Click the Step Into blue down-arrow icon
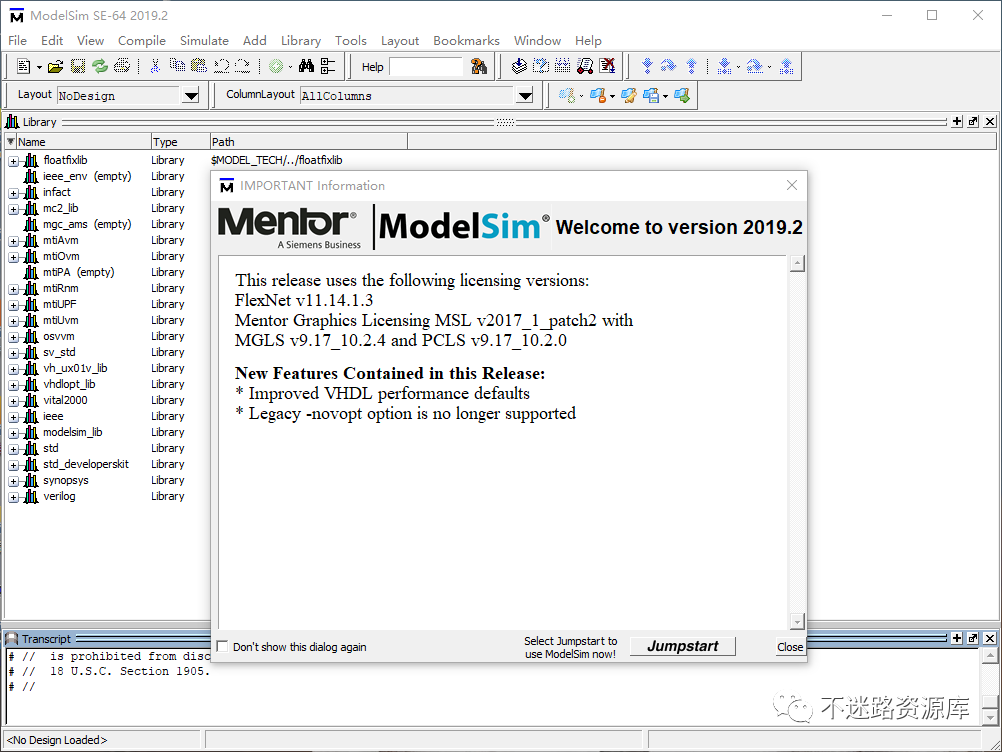The height and width of the screenshot is (752, 1002). (x=647, y=66)
